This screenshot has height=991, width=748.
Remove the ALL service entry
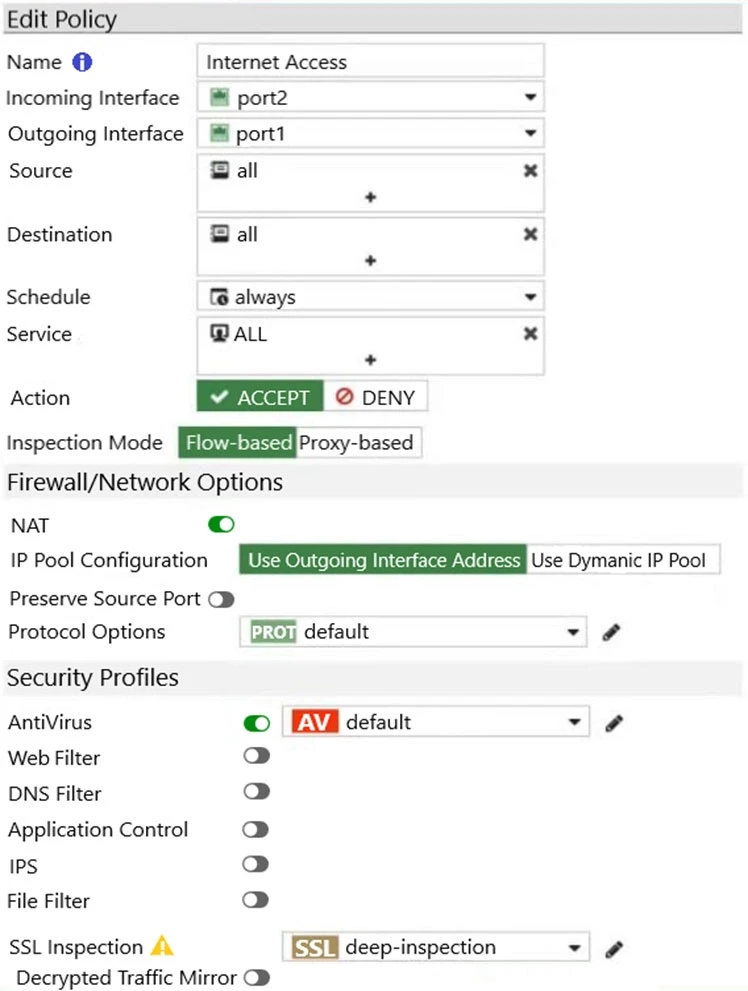coord(530,334)
